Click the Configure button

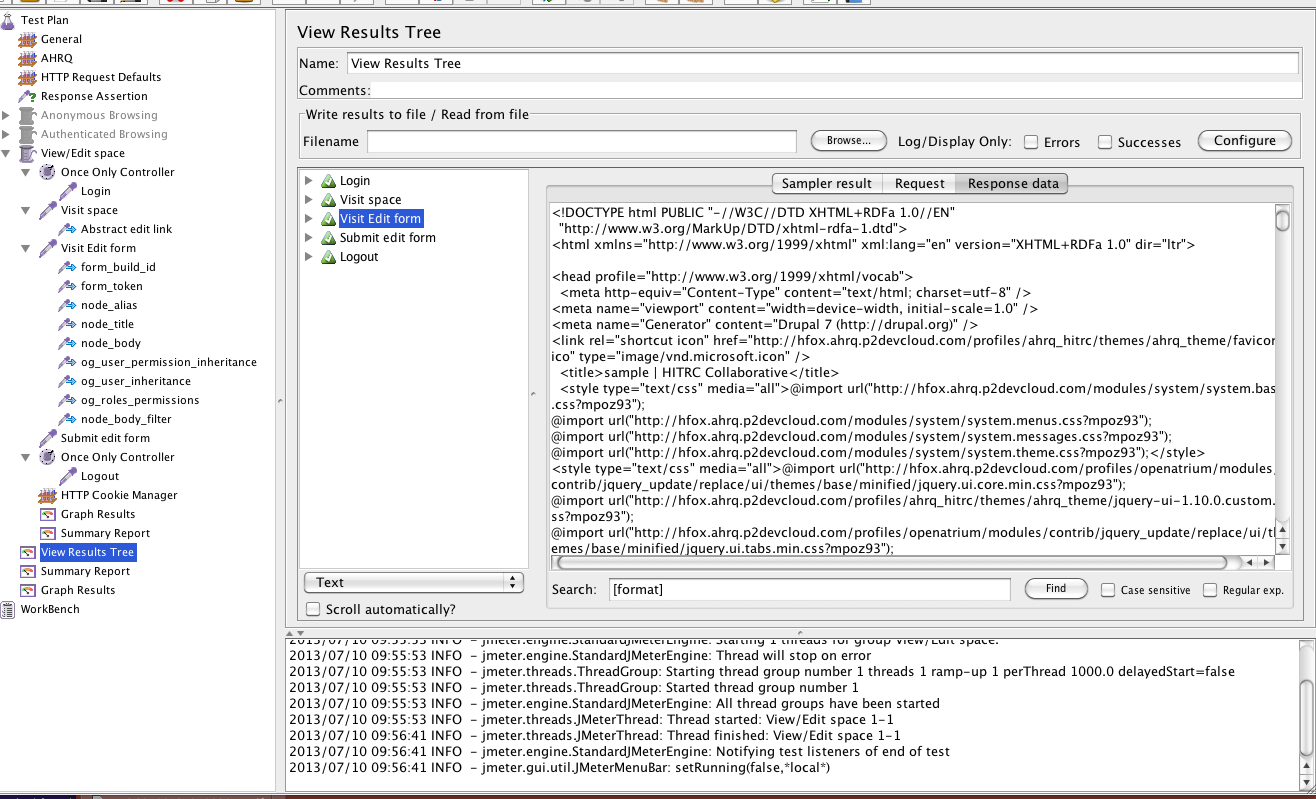[x=1245, y=141]
